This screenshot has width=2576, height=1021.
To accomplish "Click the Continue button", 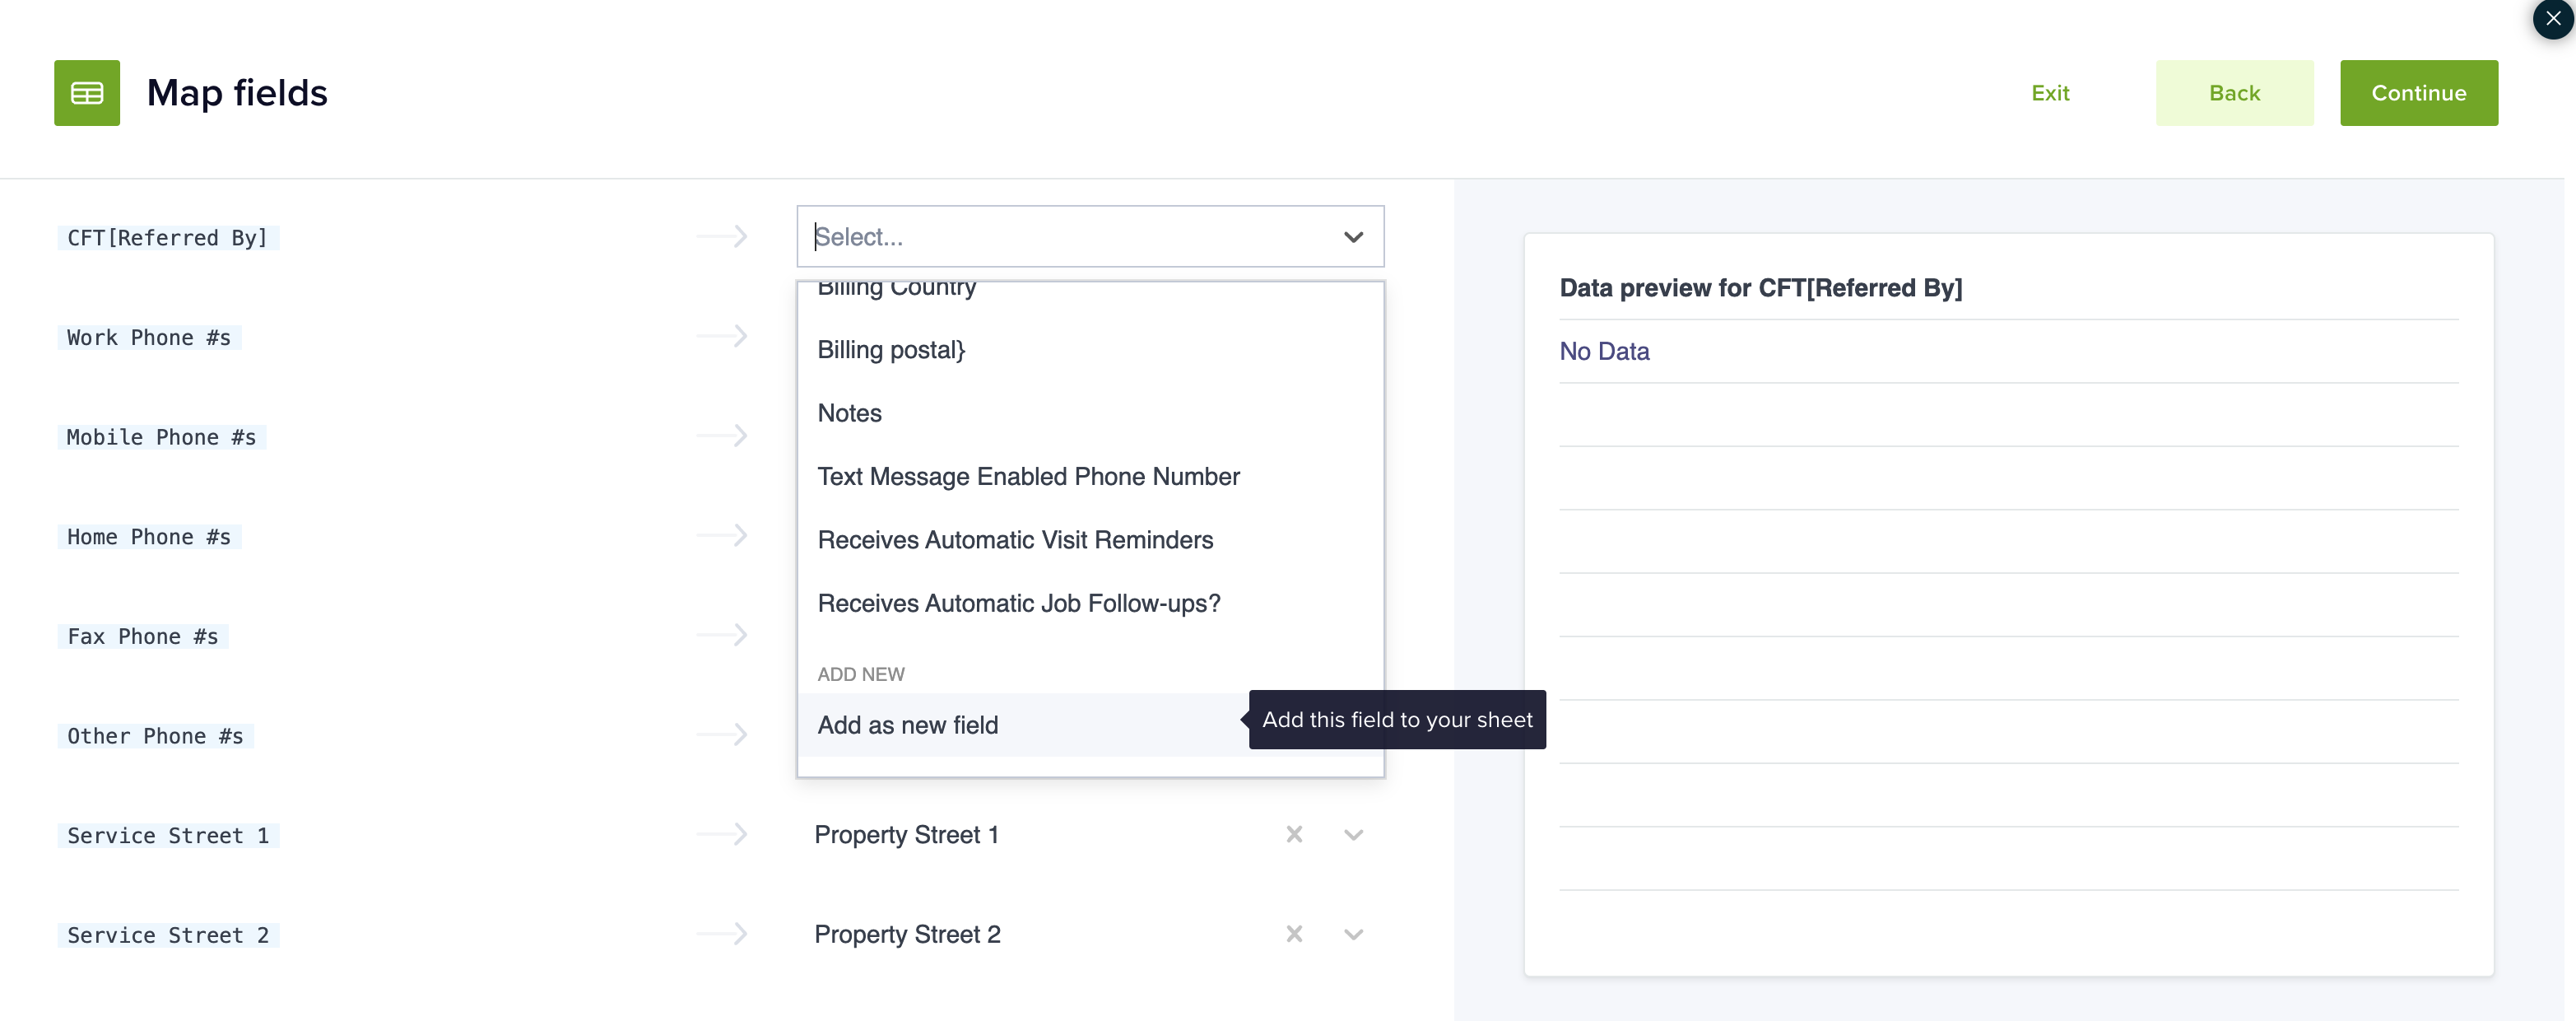I will click(x=2418, y=93).
